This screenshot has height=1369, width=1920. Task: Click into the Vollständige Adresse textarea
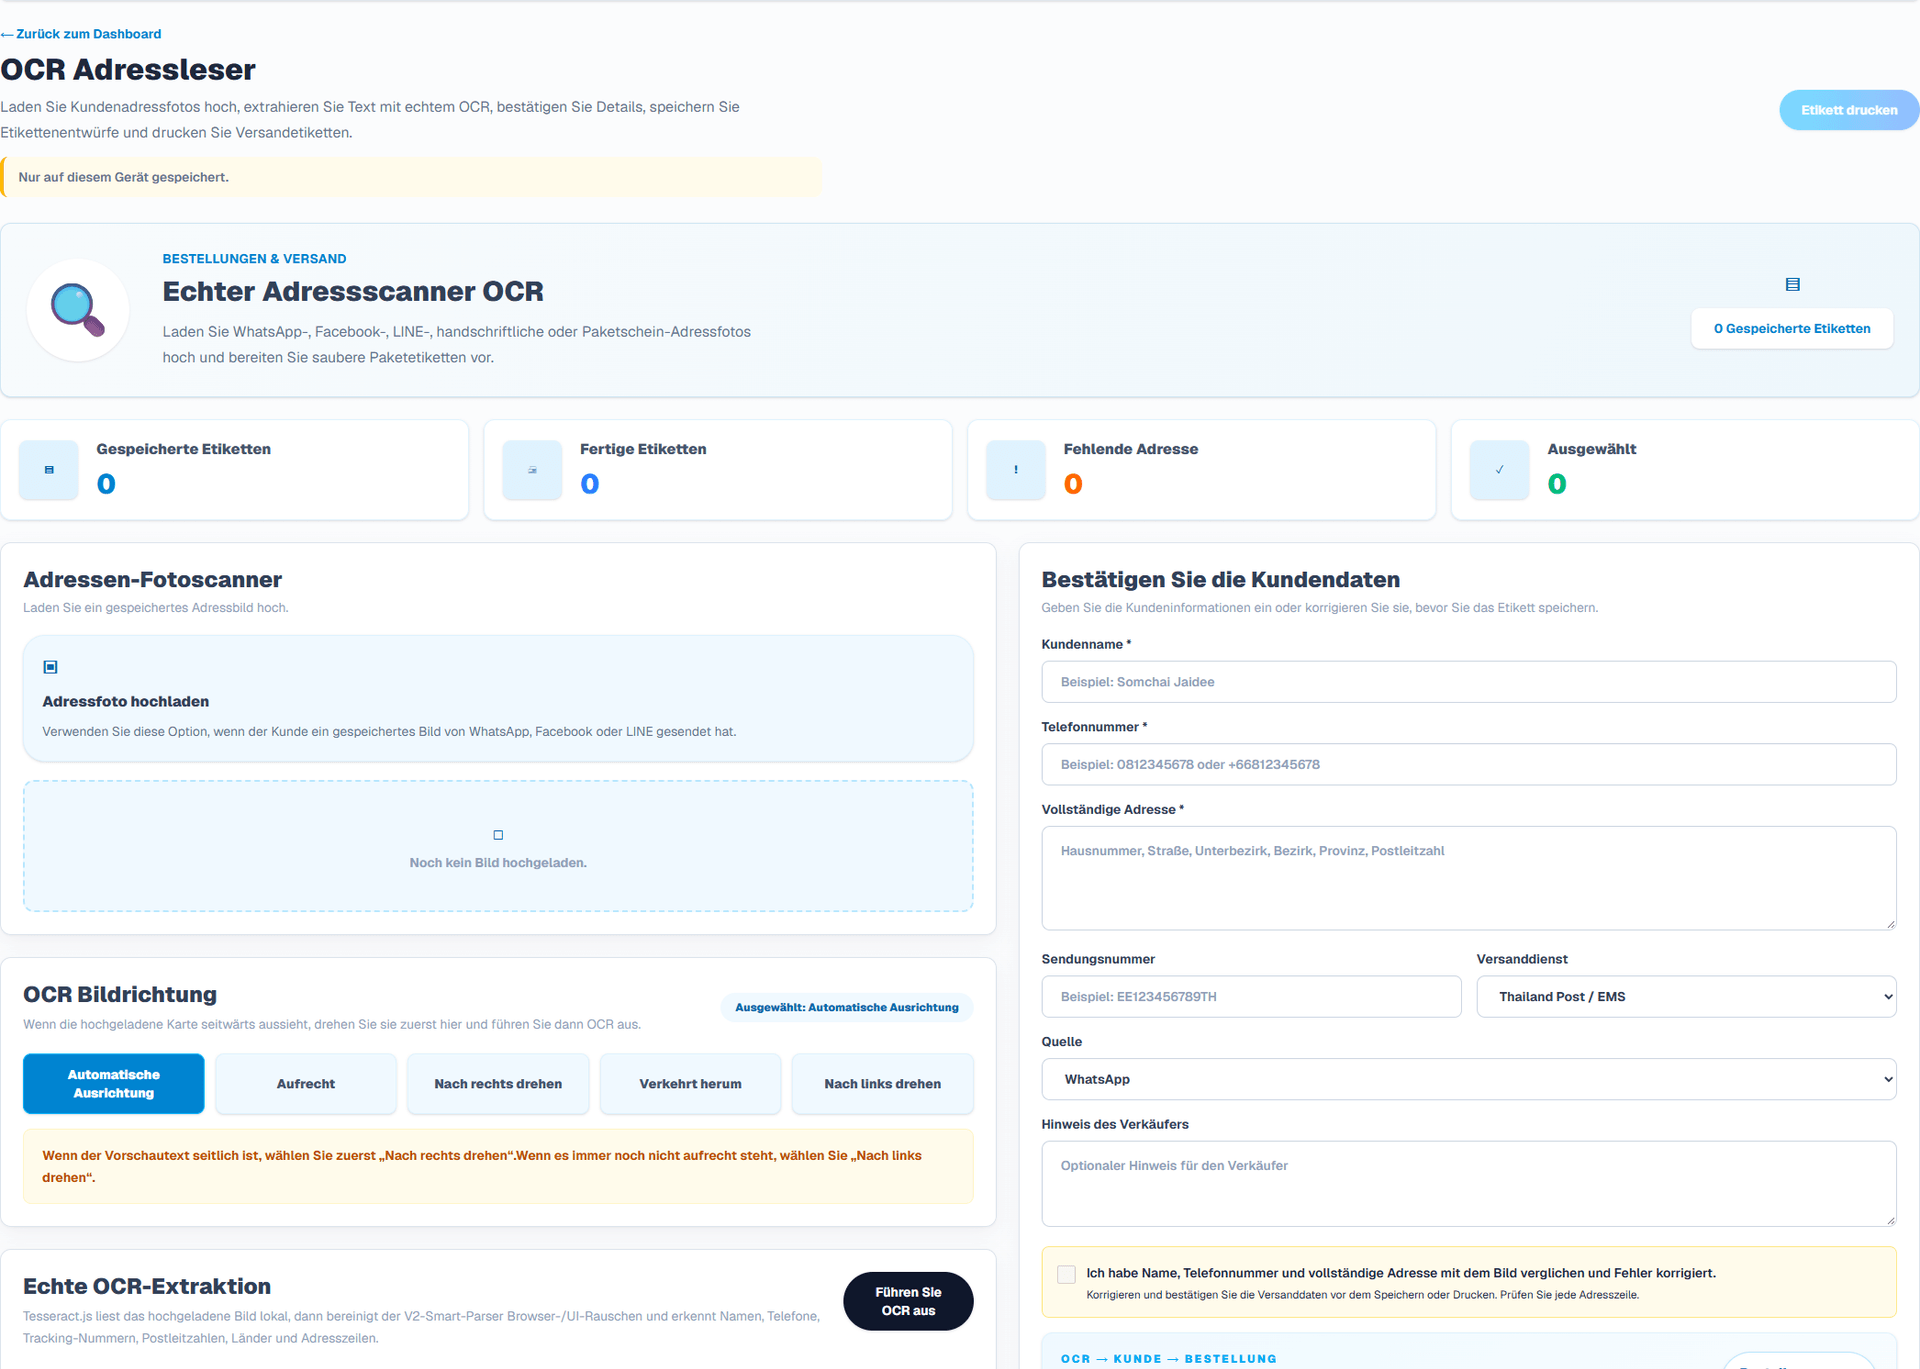pos(1469,879)
